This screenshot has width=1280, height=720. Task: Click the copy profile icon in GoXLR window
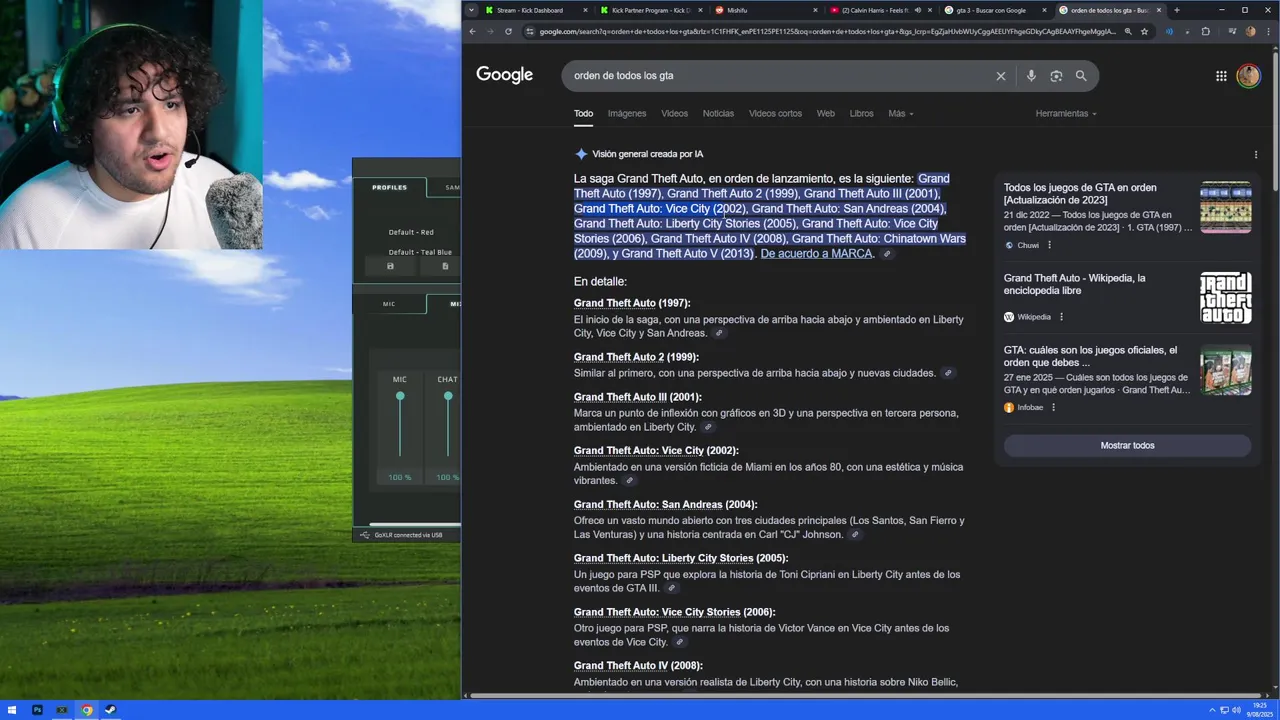(x=445, y=266)
